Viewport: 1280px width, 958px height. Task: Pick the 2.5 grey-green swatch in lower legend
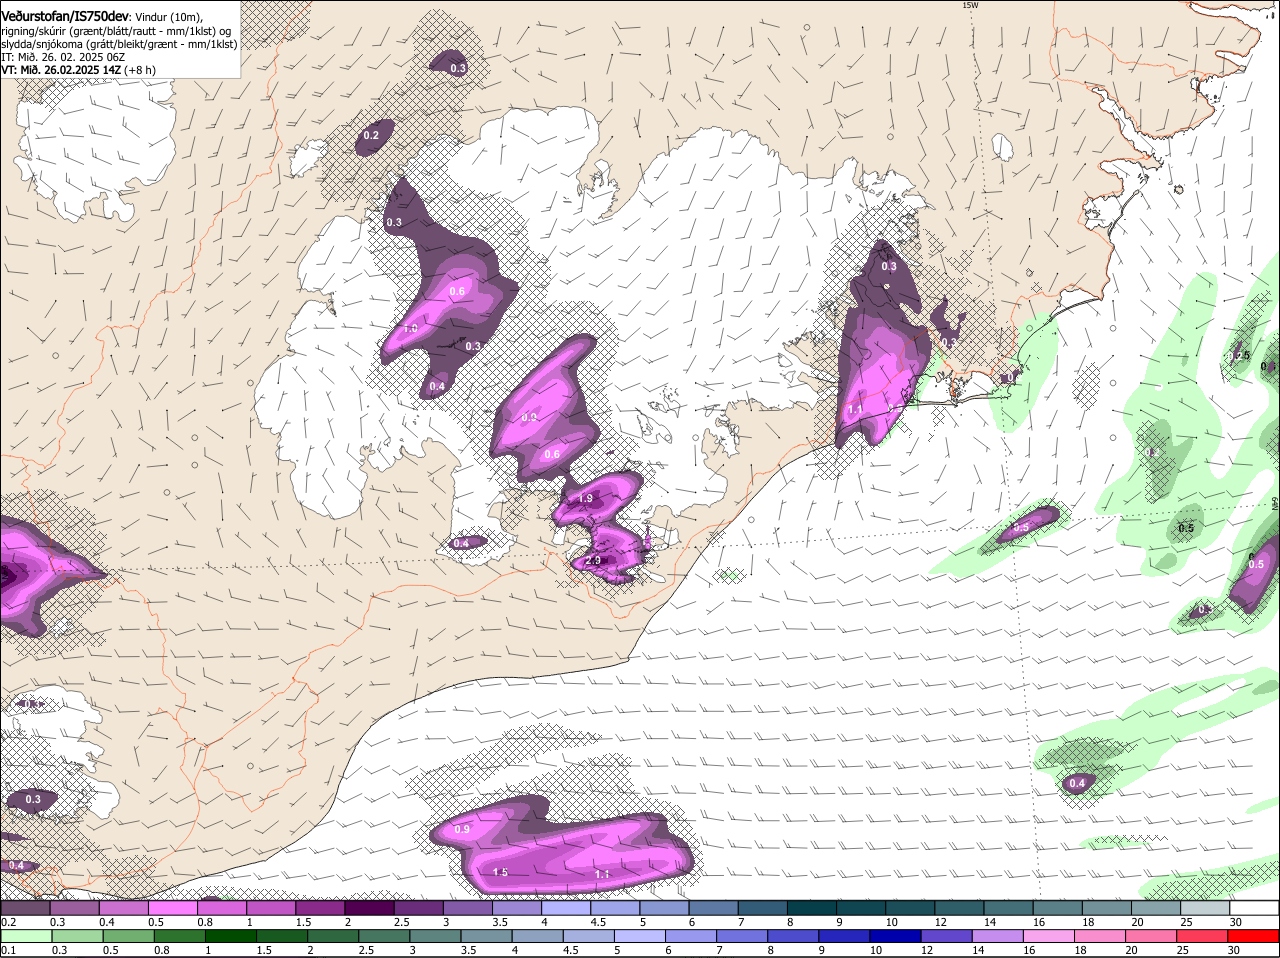pos(384,937)
